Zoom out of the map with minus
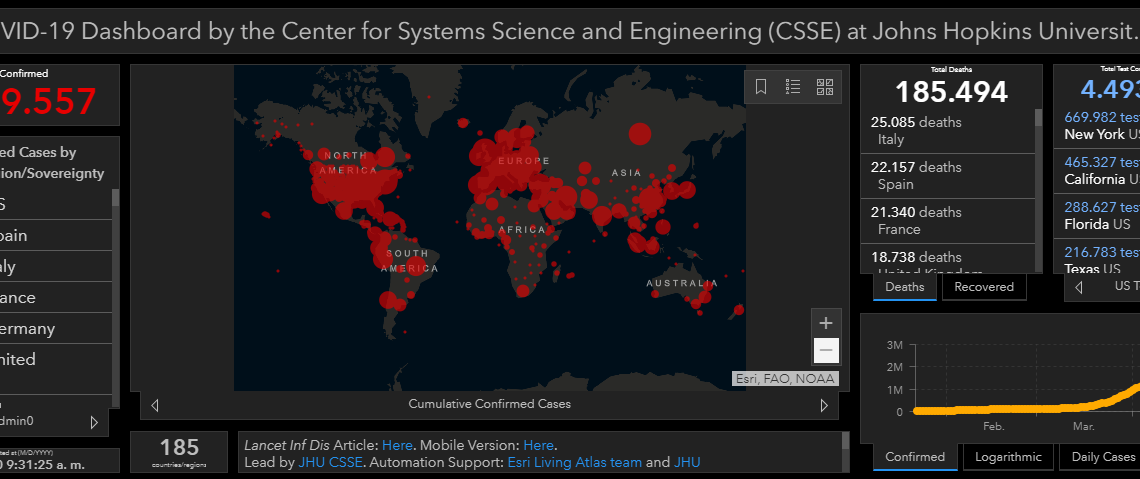Screen dimensions: 1140x479 [825, 350]
